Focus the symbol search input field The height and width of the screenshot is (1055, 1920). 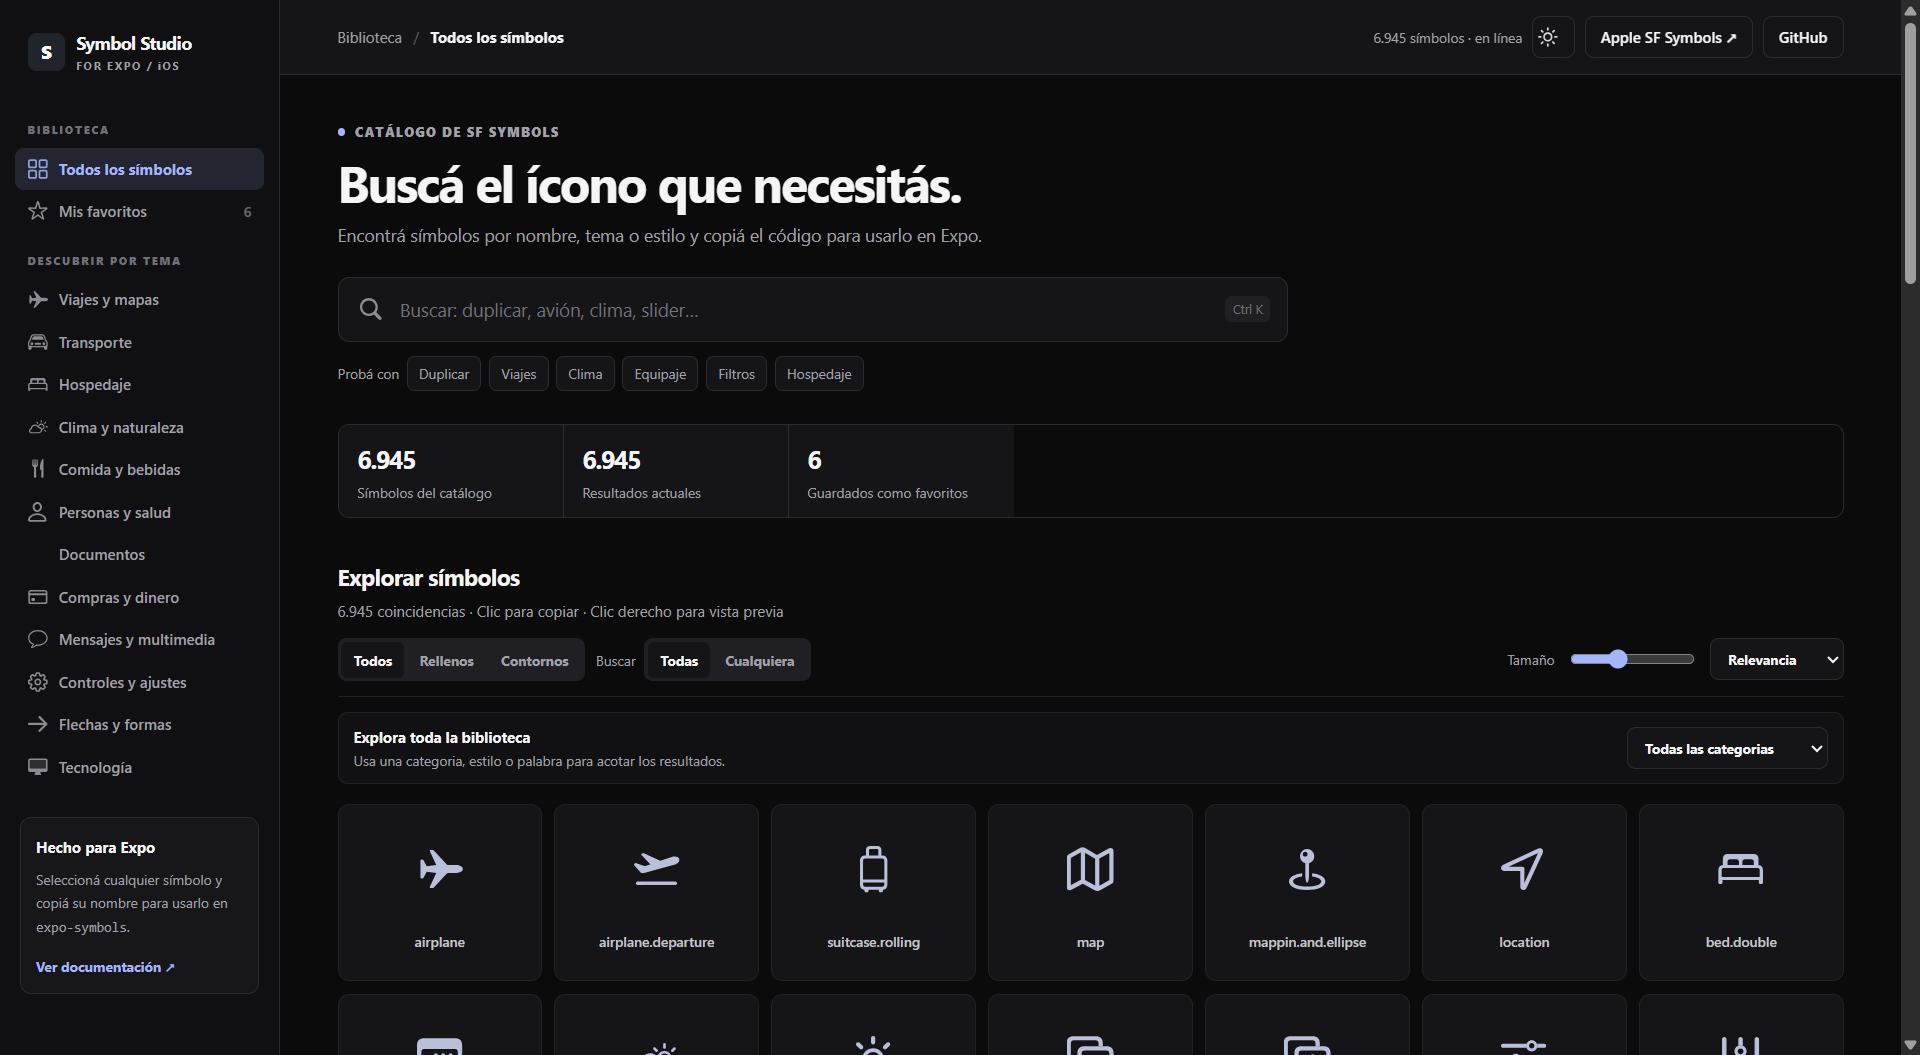coord(812,309)
